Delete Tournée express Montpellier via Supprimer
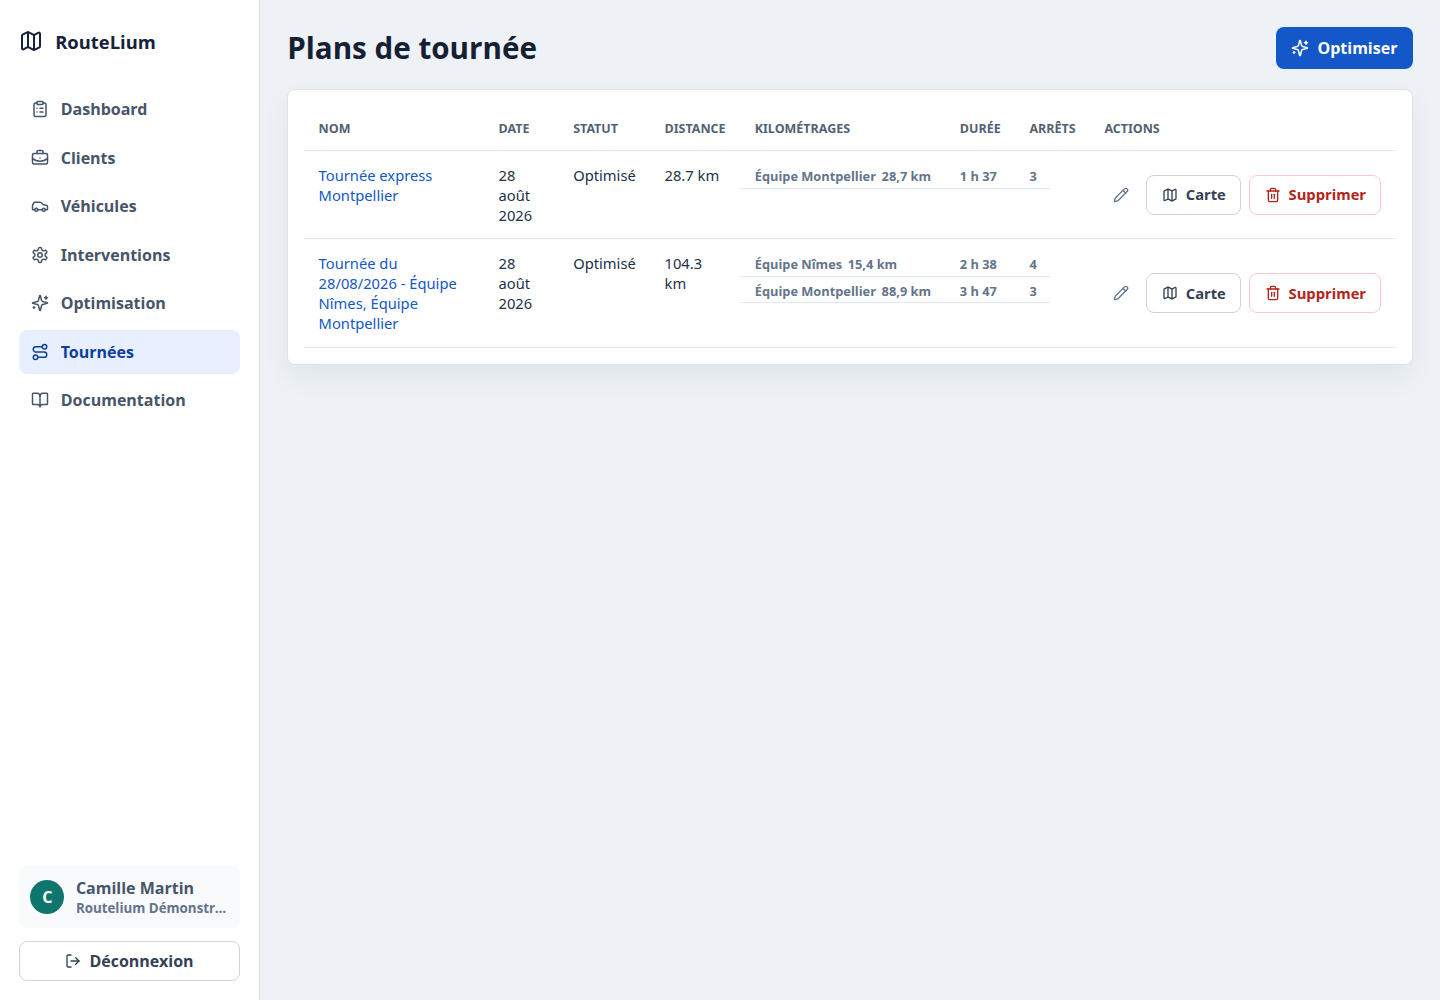This screenshot has width=1440, height=1000. tap(1315, 195)
